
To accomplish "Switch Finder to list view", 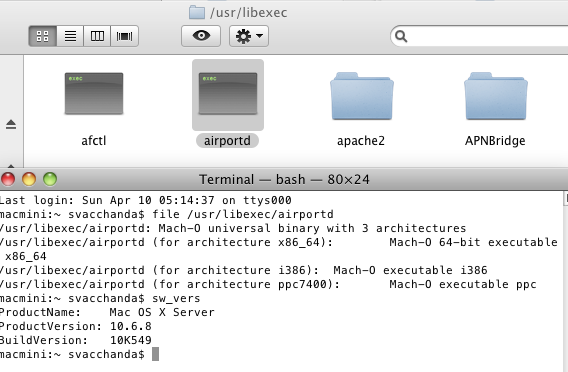I will [70, 36].
